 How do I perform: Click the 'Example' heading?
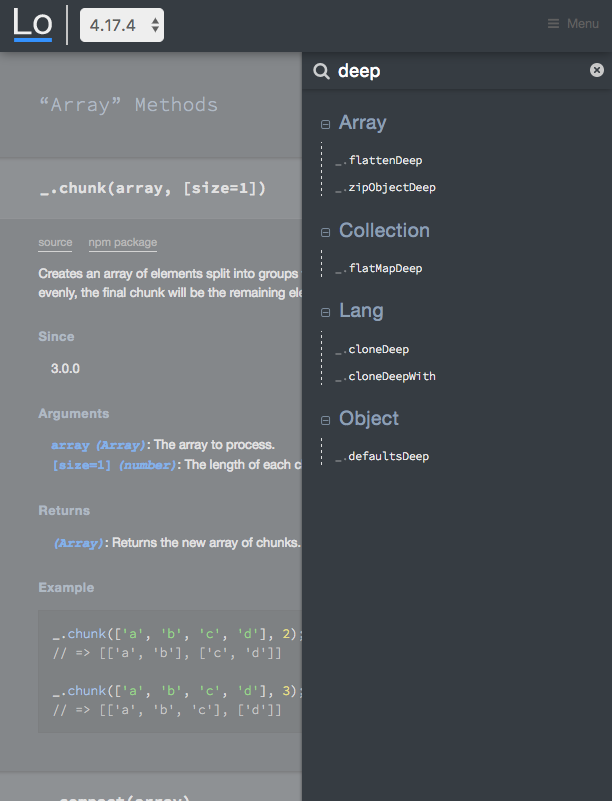[66, 587]
